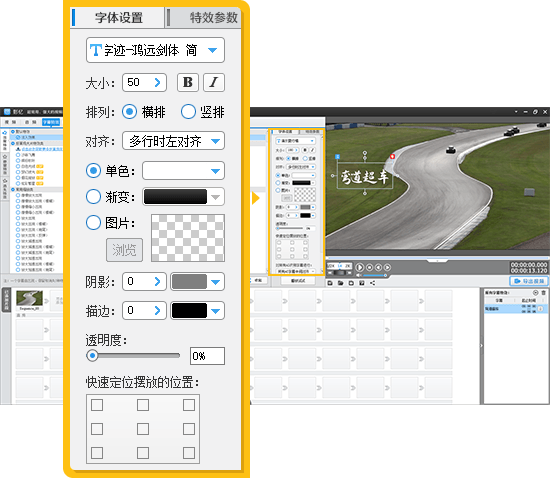Open the font name dropdown
This screenshot has height=478, width=550.
[x=155, y=50]
